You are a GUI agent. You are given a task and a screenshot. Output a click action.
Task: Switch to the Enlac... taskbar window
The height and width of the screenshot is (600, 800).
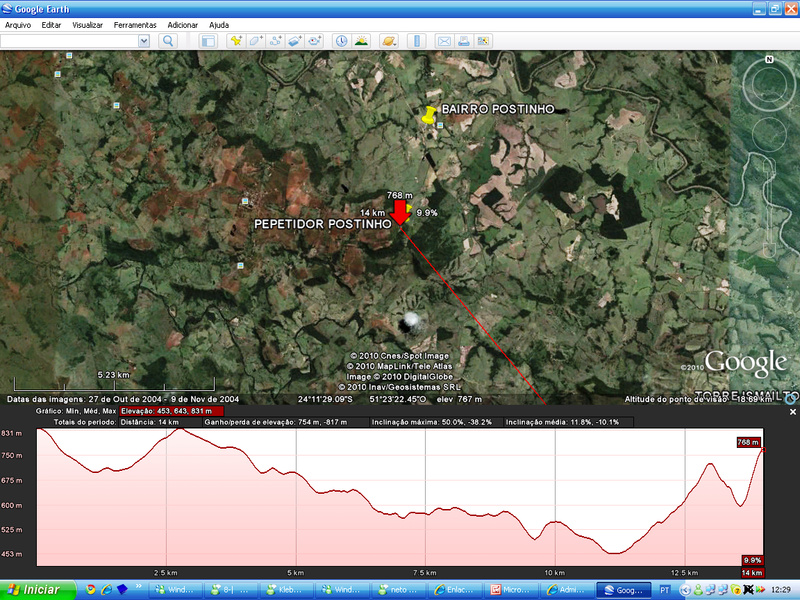[x=457, y=590]
